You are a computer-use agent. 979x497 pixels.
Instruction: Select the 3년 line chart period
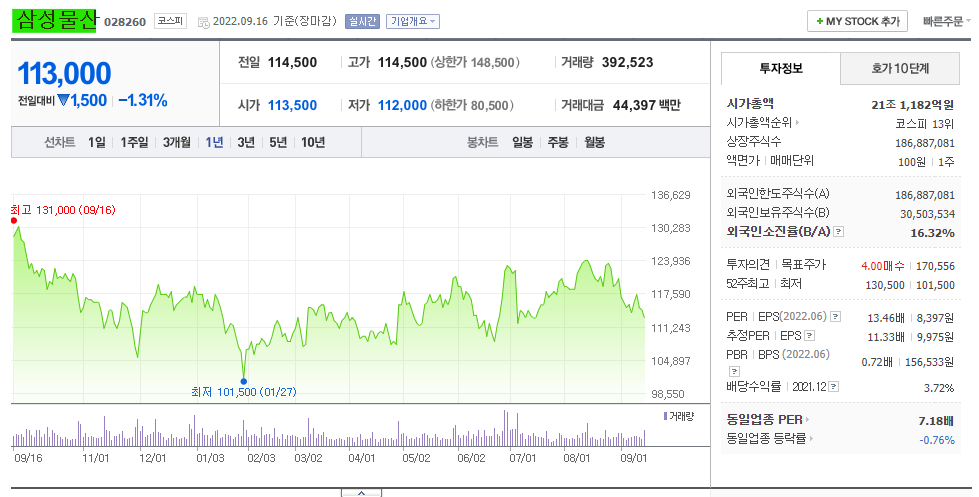click(246, 142)
